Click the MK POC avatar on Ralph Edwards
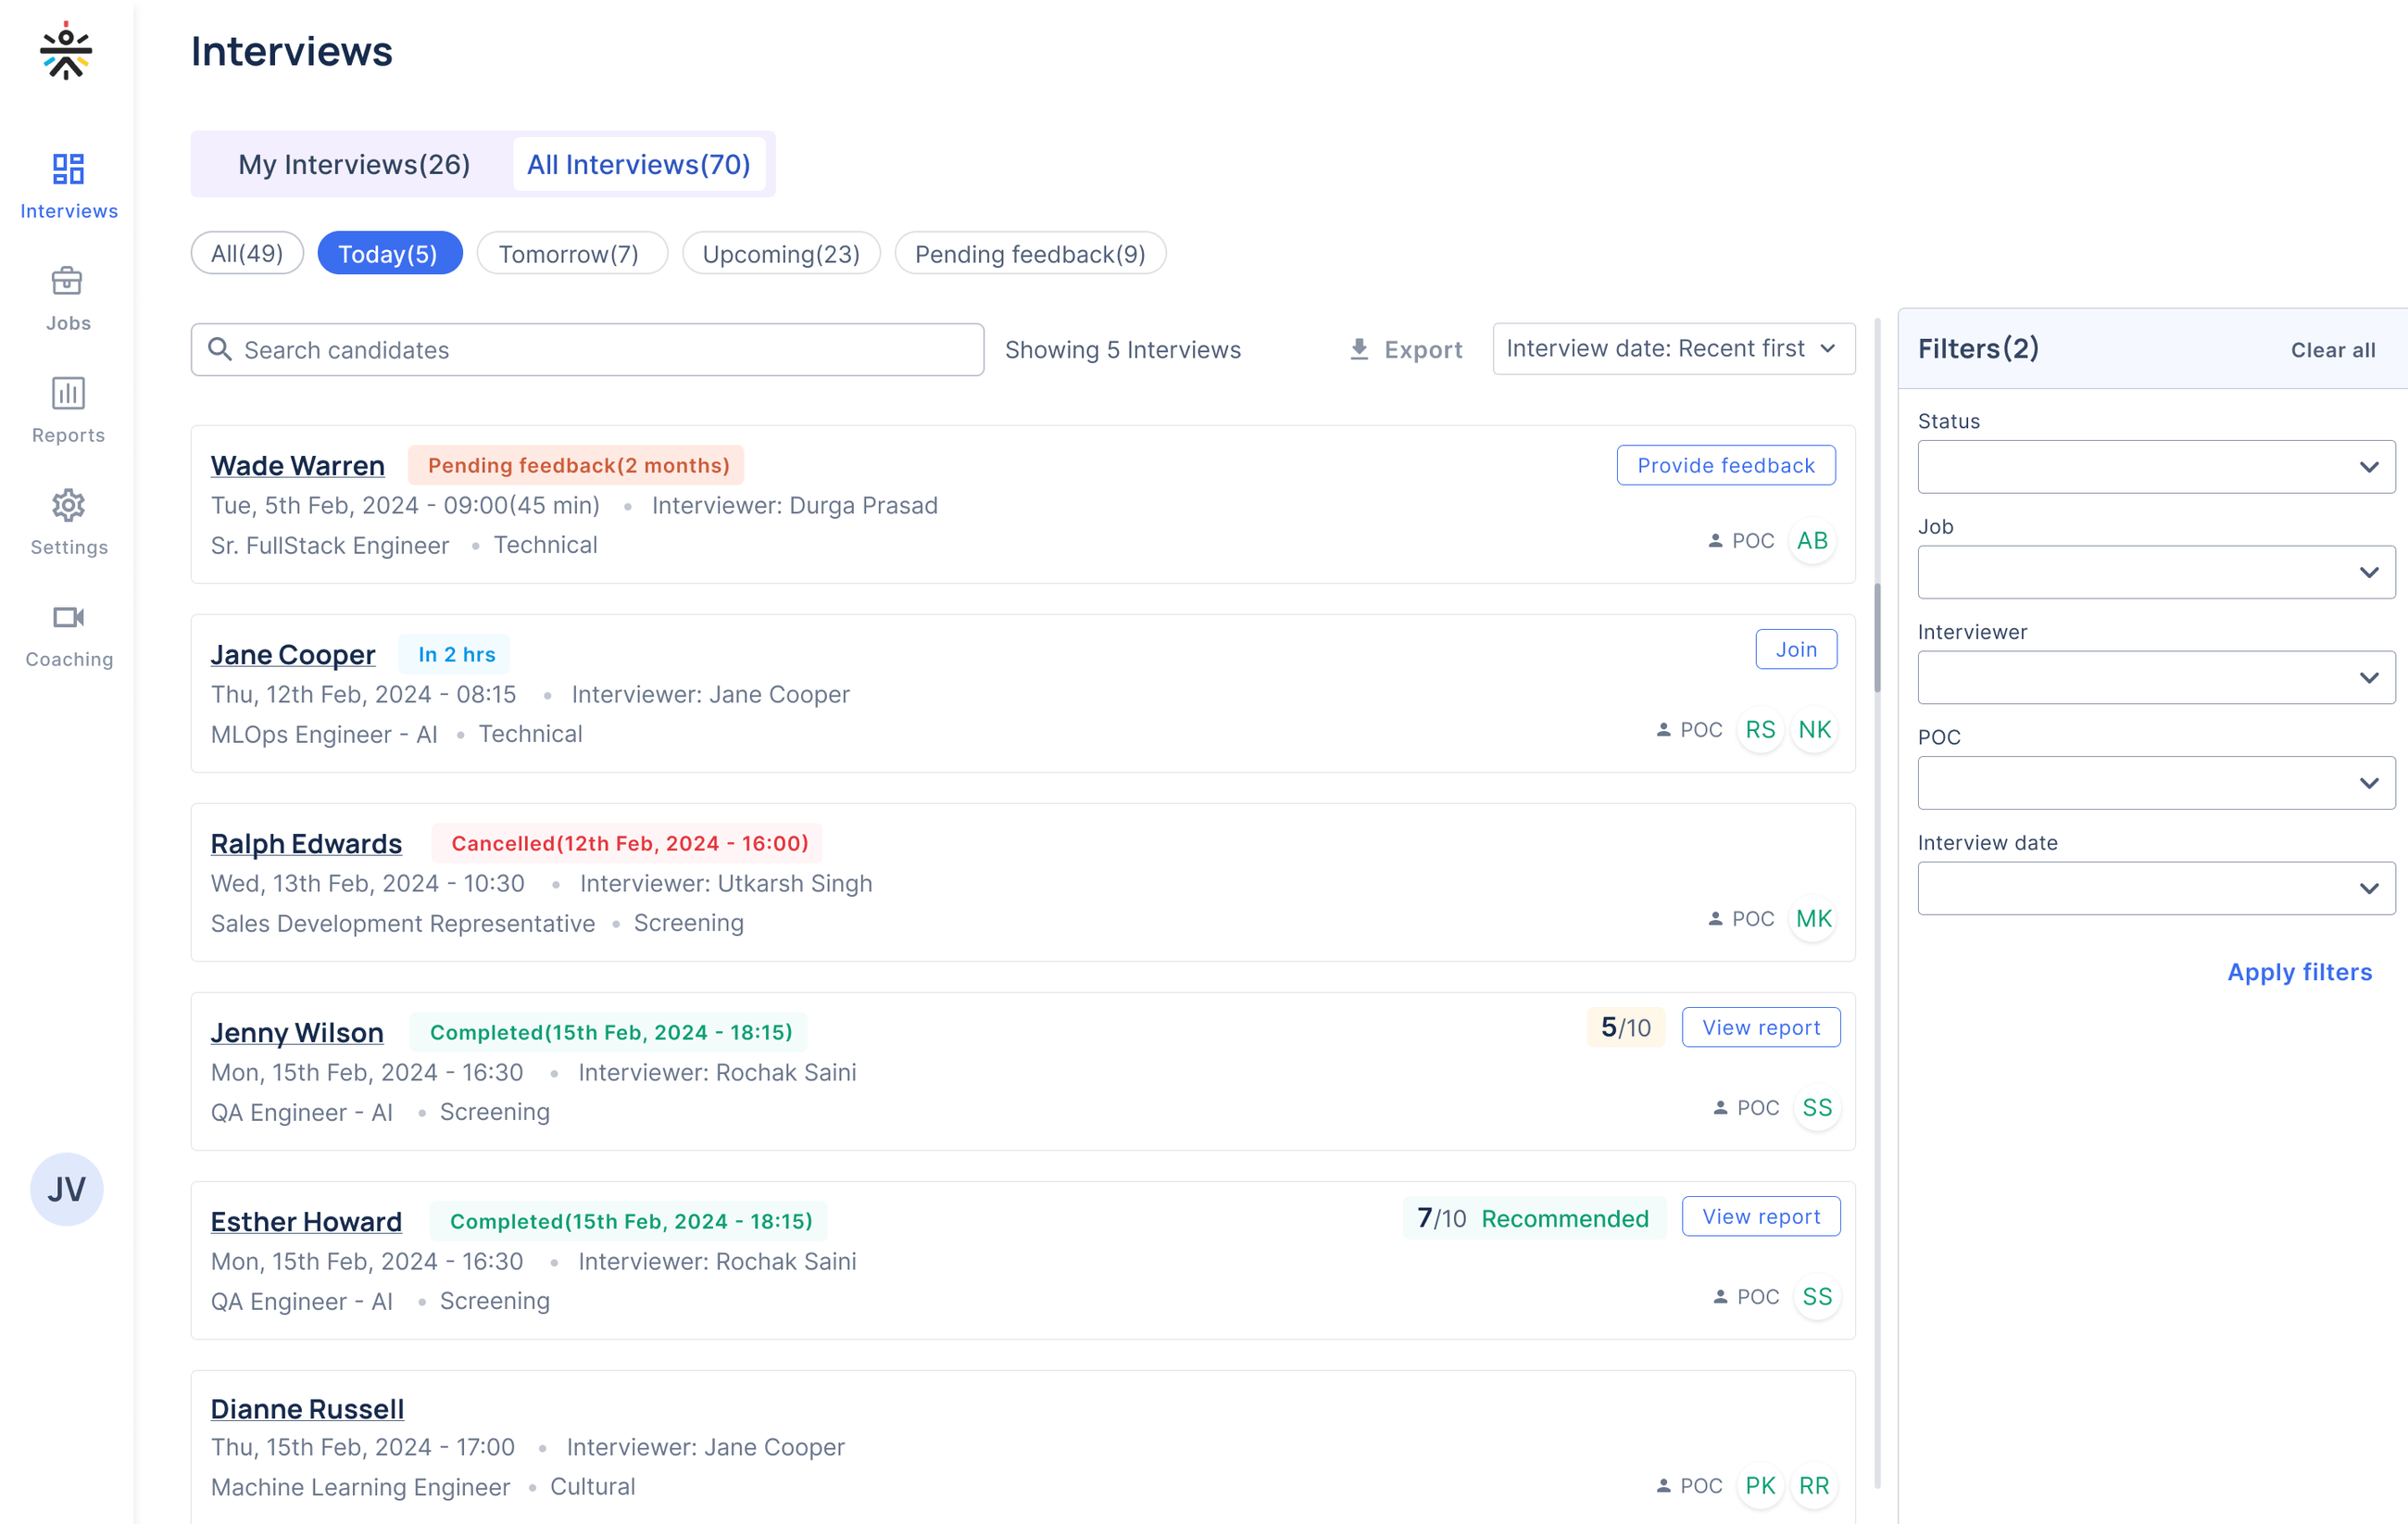The width and height of the screenshot is (2408, 1524). [1812, 918]
